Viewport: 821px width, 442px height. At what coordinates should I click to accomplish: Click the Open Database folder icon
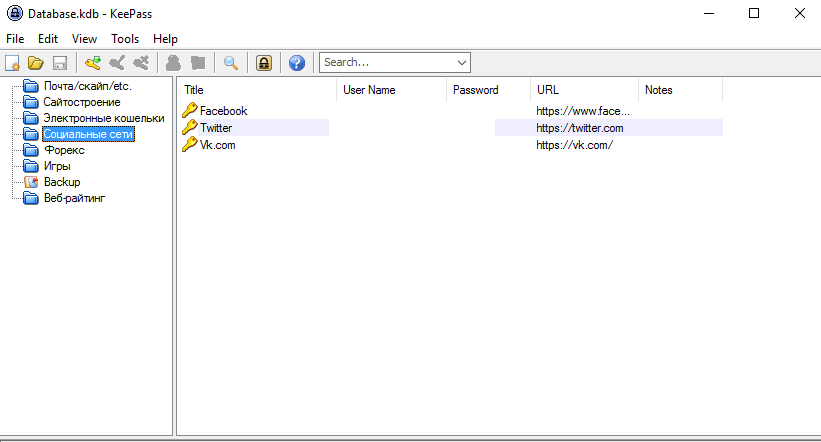[36, 63]
